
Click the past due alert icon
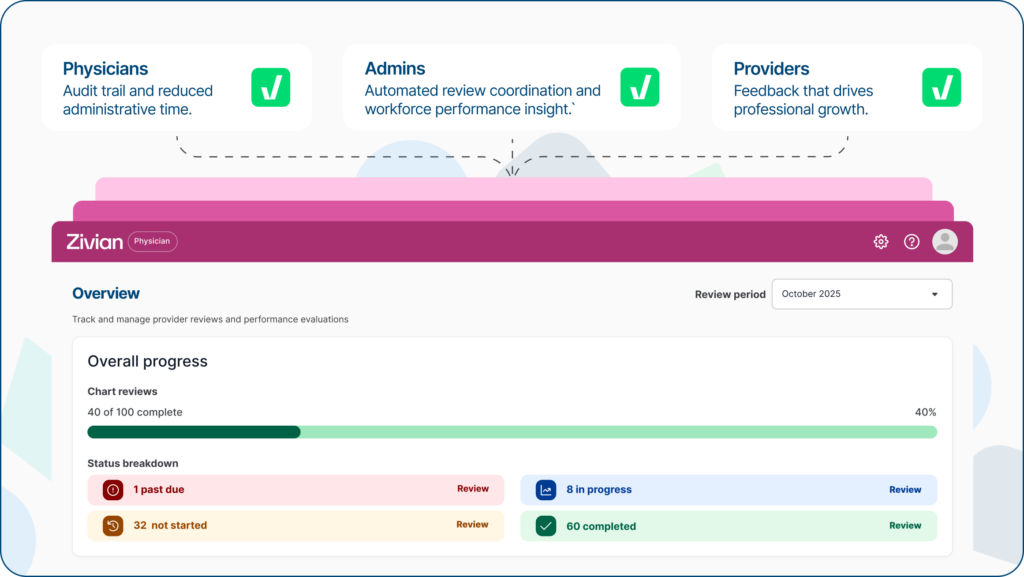[x=112, y=490]
